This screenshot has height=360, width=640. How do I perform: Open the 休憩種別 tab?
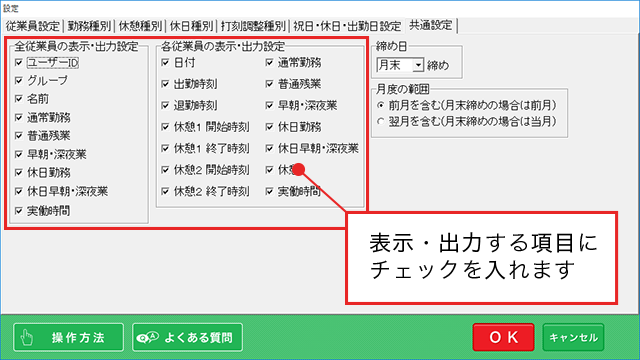pyautogui.click(x=140, y=26)
